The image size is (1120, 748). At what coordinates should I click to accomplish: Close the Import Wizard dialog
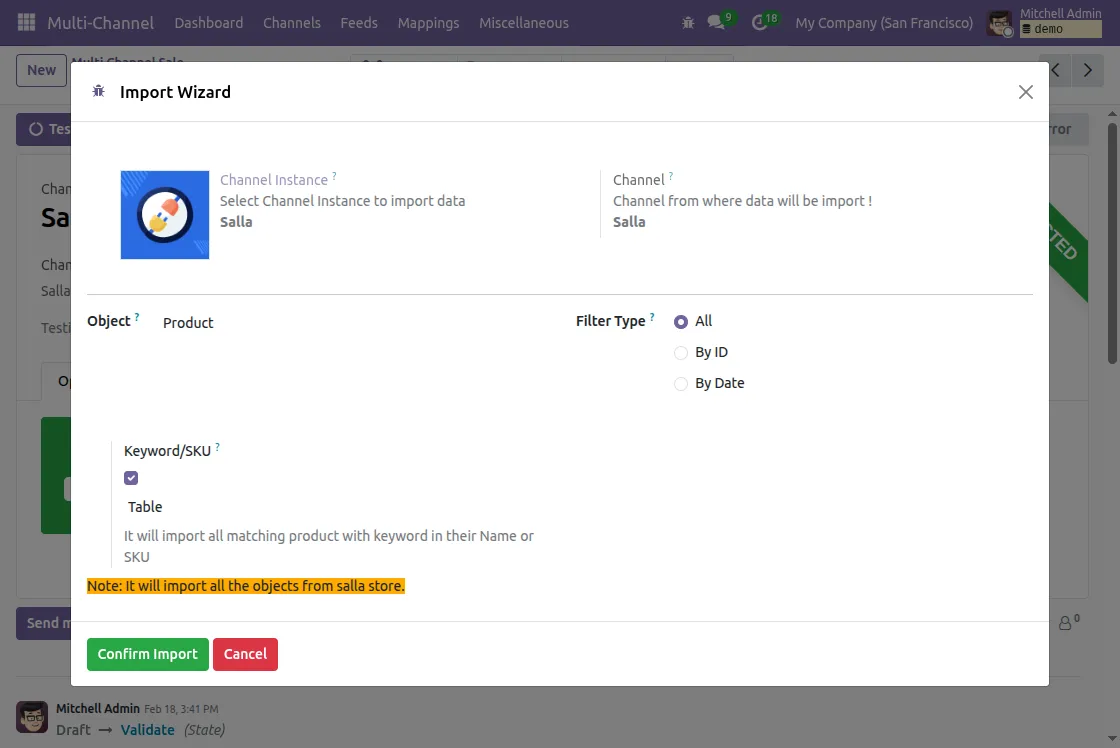tap(1026, 92)
